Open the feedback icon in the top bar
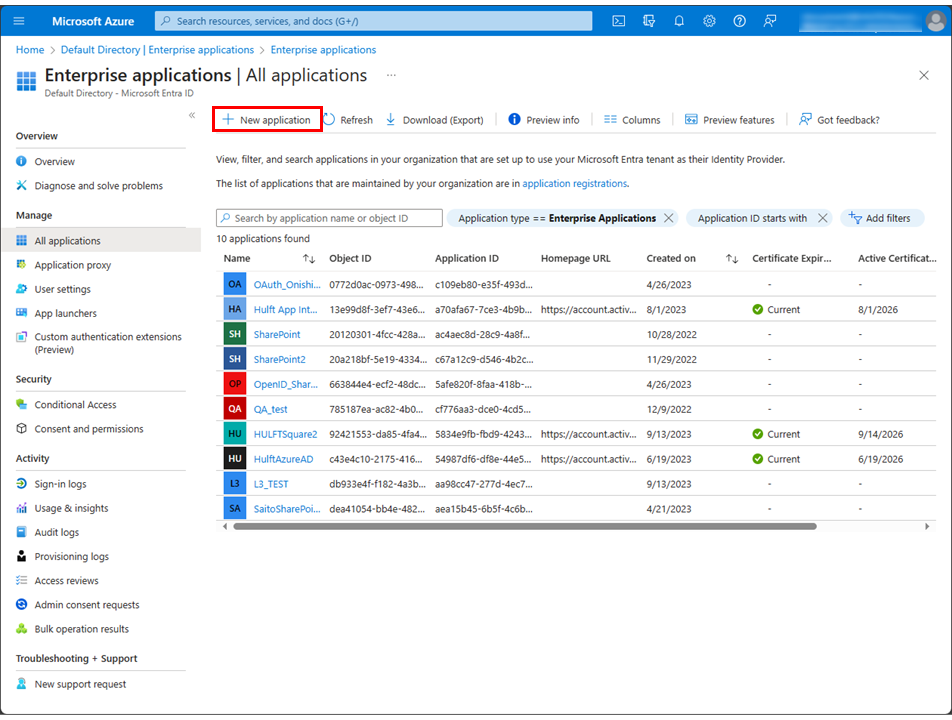Image resolution: width=952 pixels, height=720 pixels. [x=769, y=21]
